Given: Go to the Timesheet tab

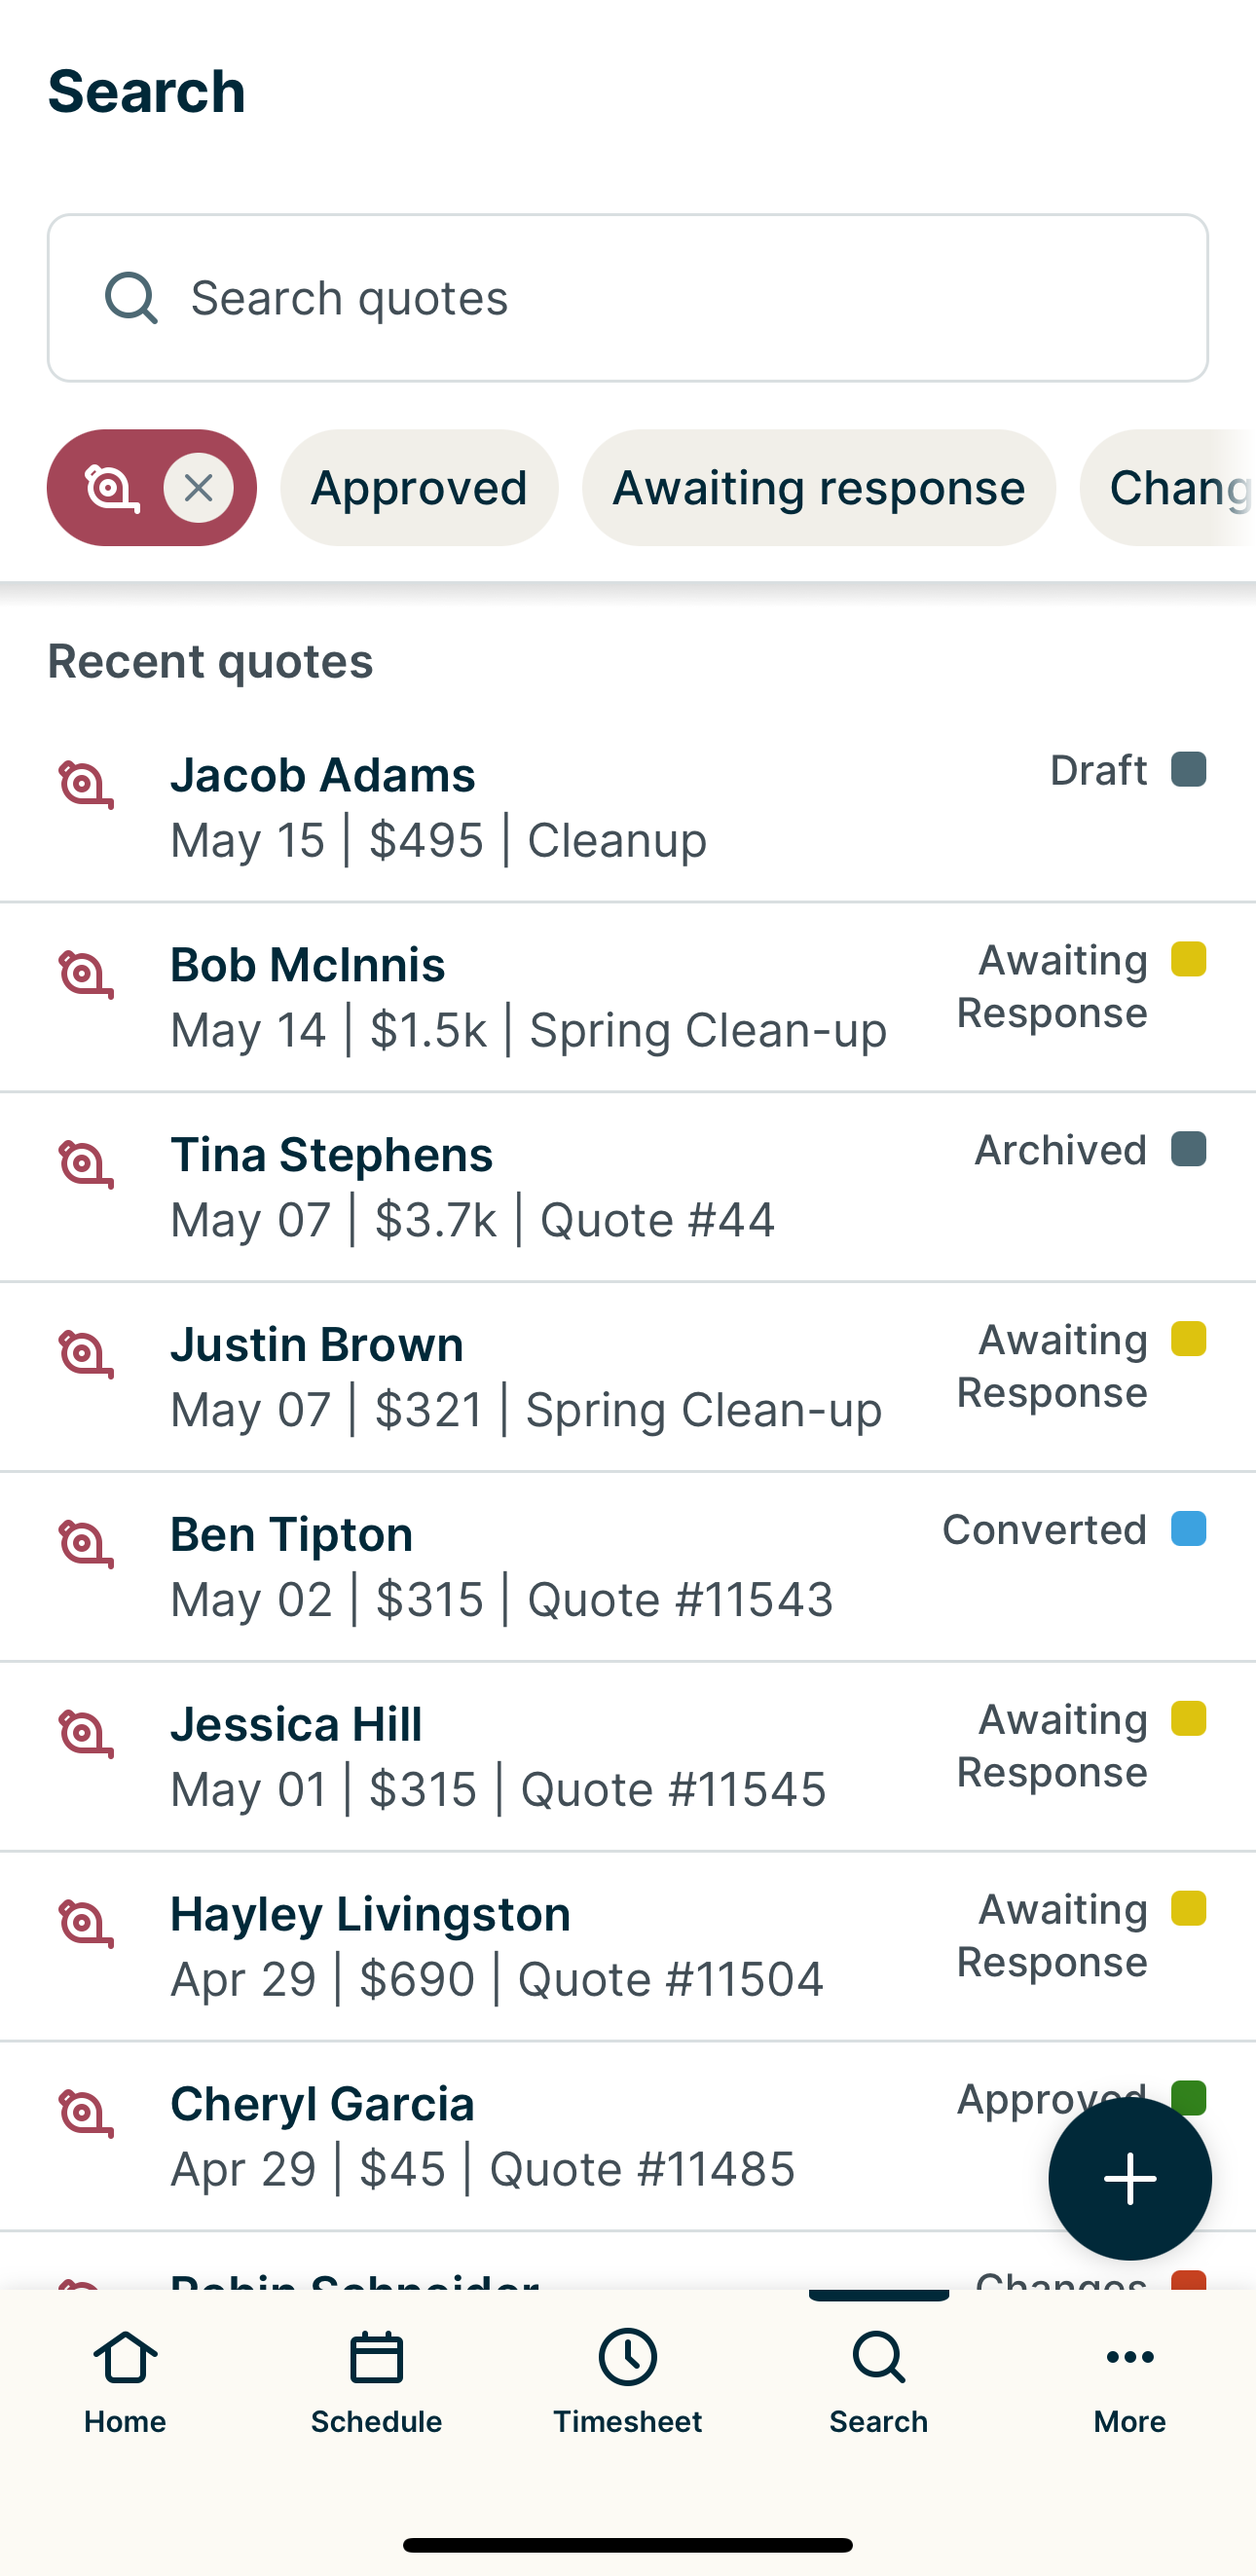Looking at the screenshot, I should click(627, 2381).
